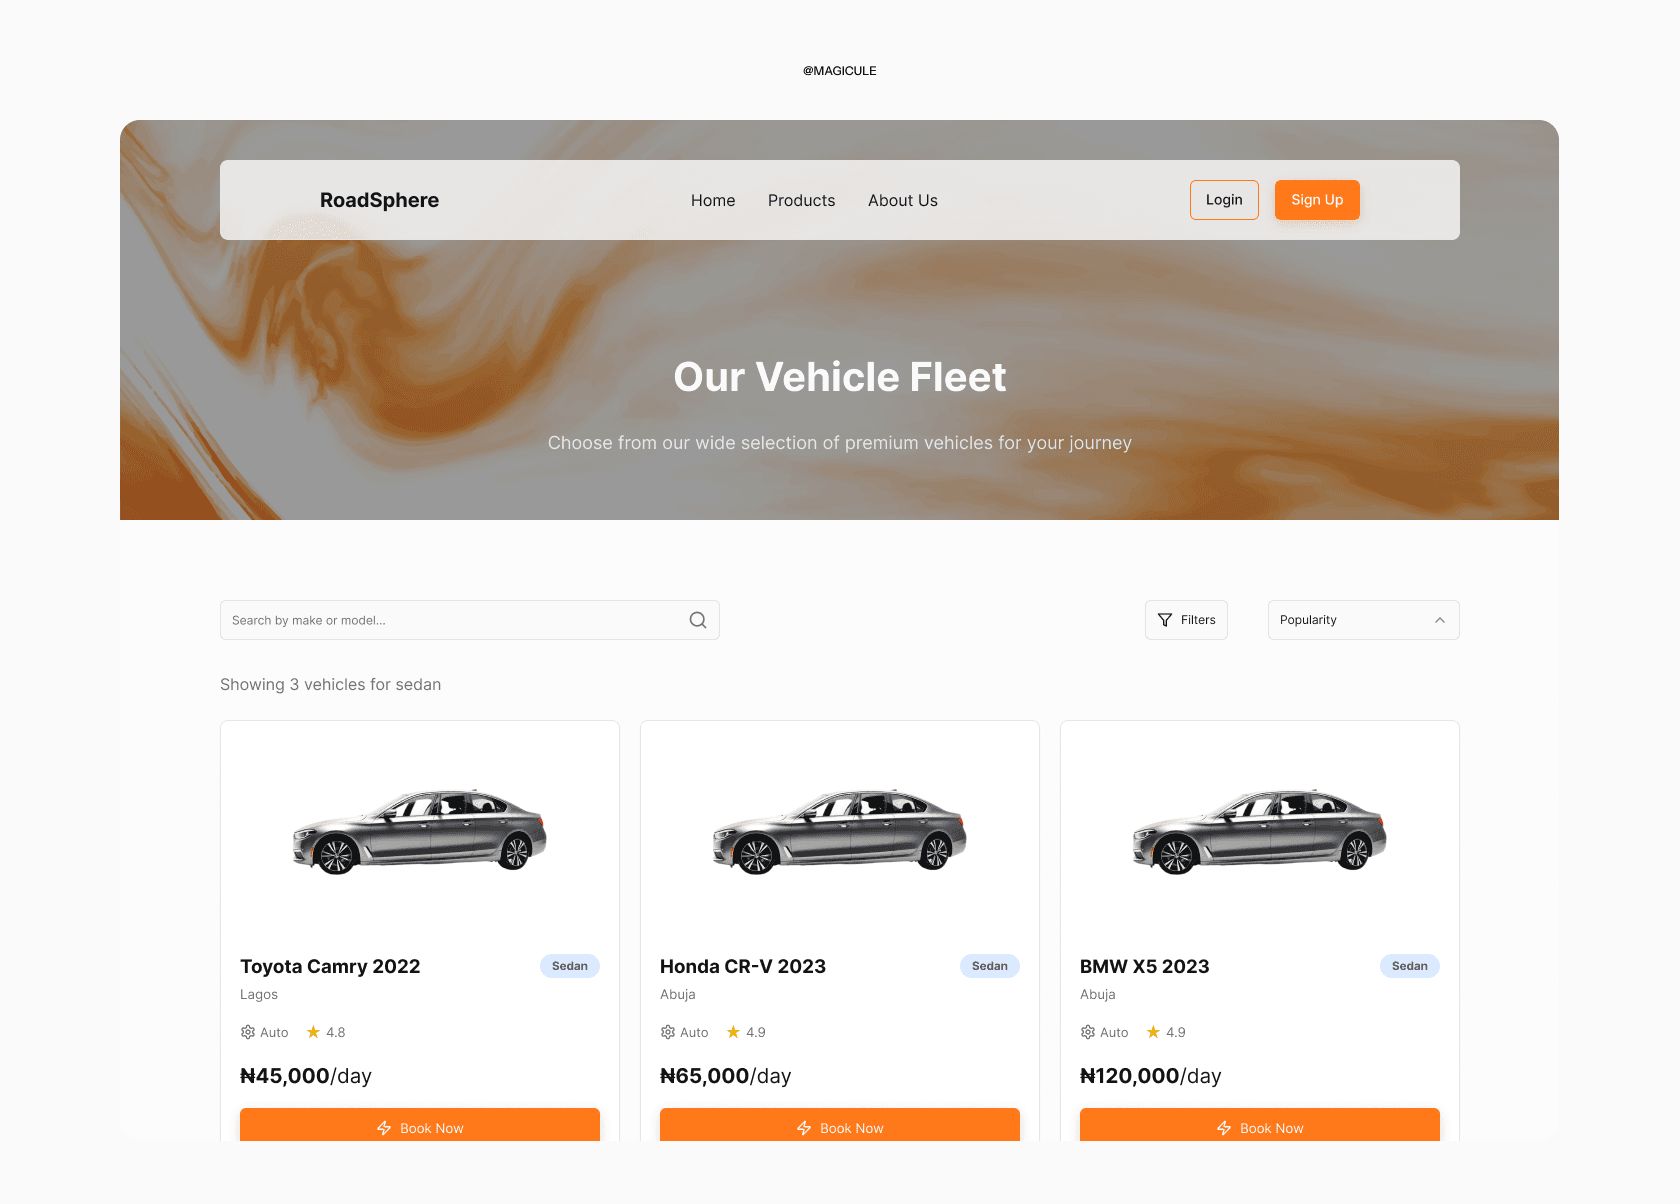
Task: Click the BMW X5 2023 title
Action: (1145, 966)
